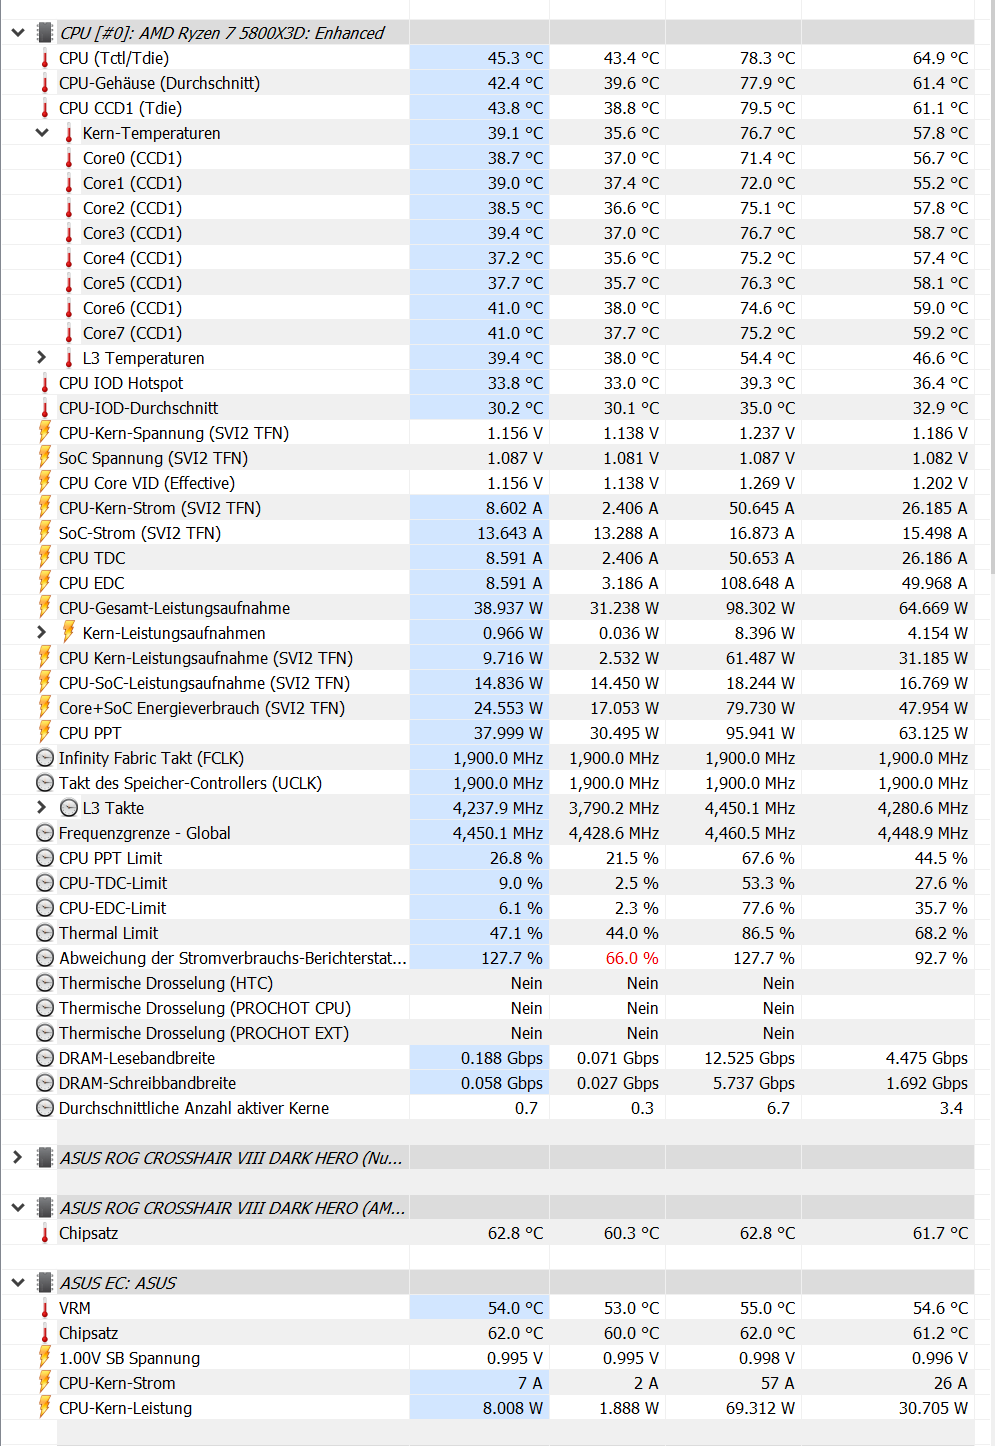Click the thermometer icon beside L3 Temperaturen

(x=69, y=358)
